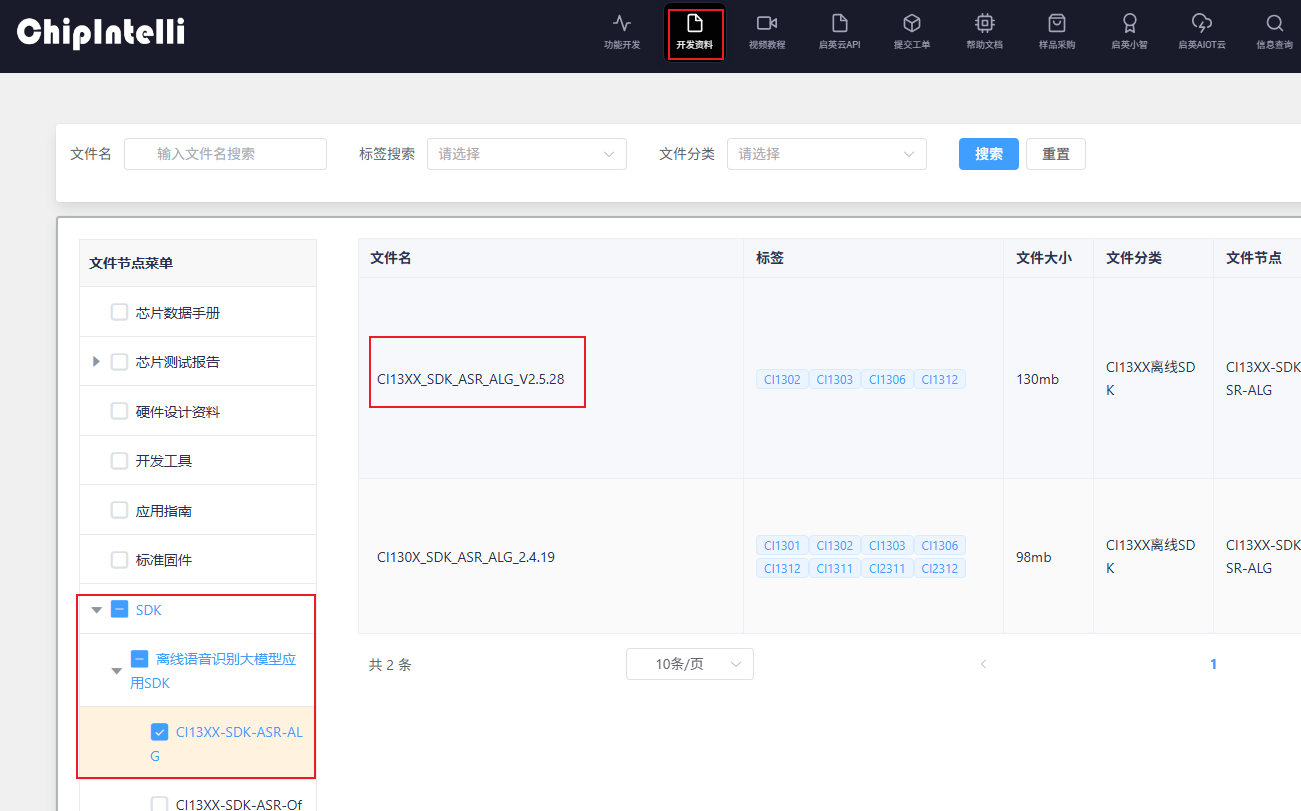Open 功能开发 in the top navigation
The image size is (1301, 811).
pos(621,24)
